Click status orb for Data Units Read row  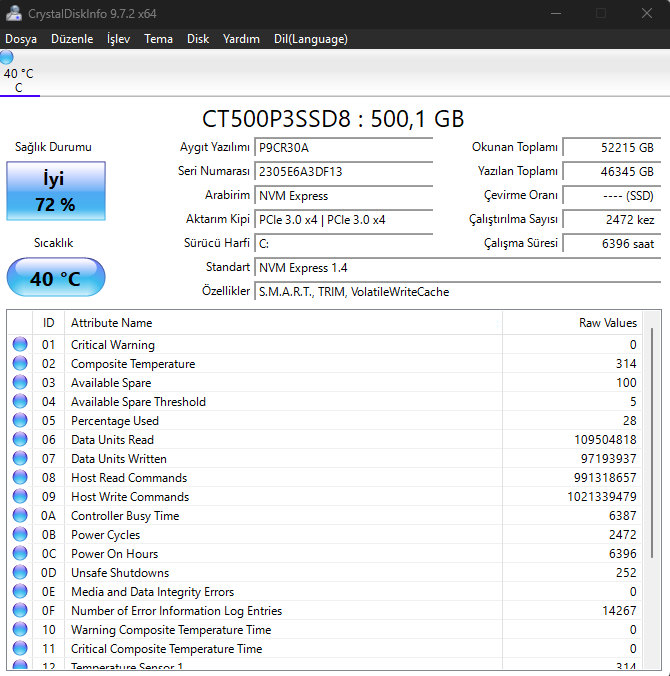pos(20,439)
